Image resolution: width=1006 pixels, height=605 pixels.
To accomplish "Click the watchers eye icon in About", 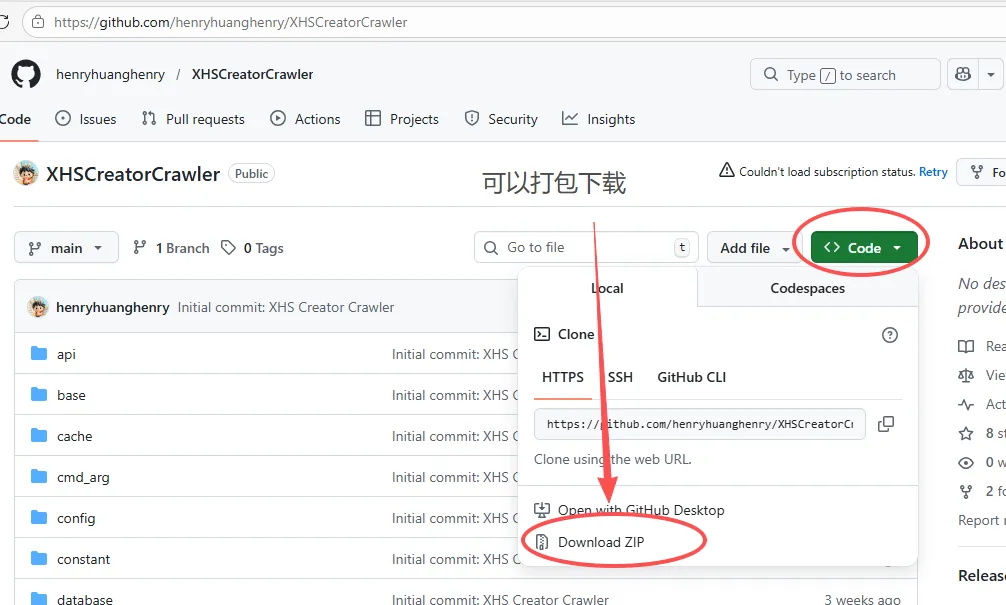I will (966, 463).
